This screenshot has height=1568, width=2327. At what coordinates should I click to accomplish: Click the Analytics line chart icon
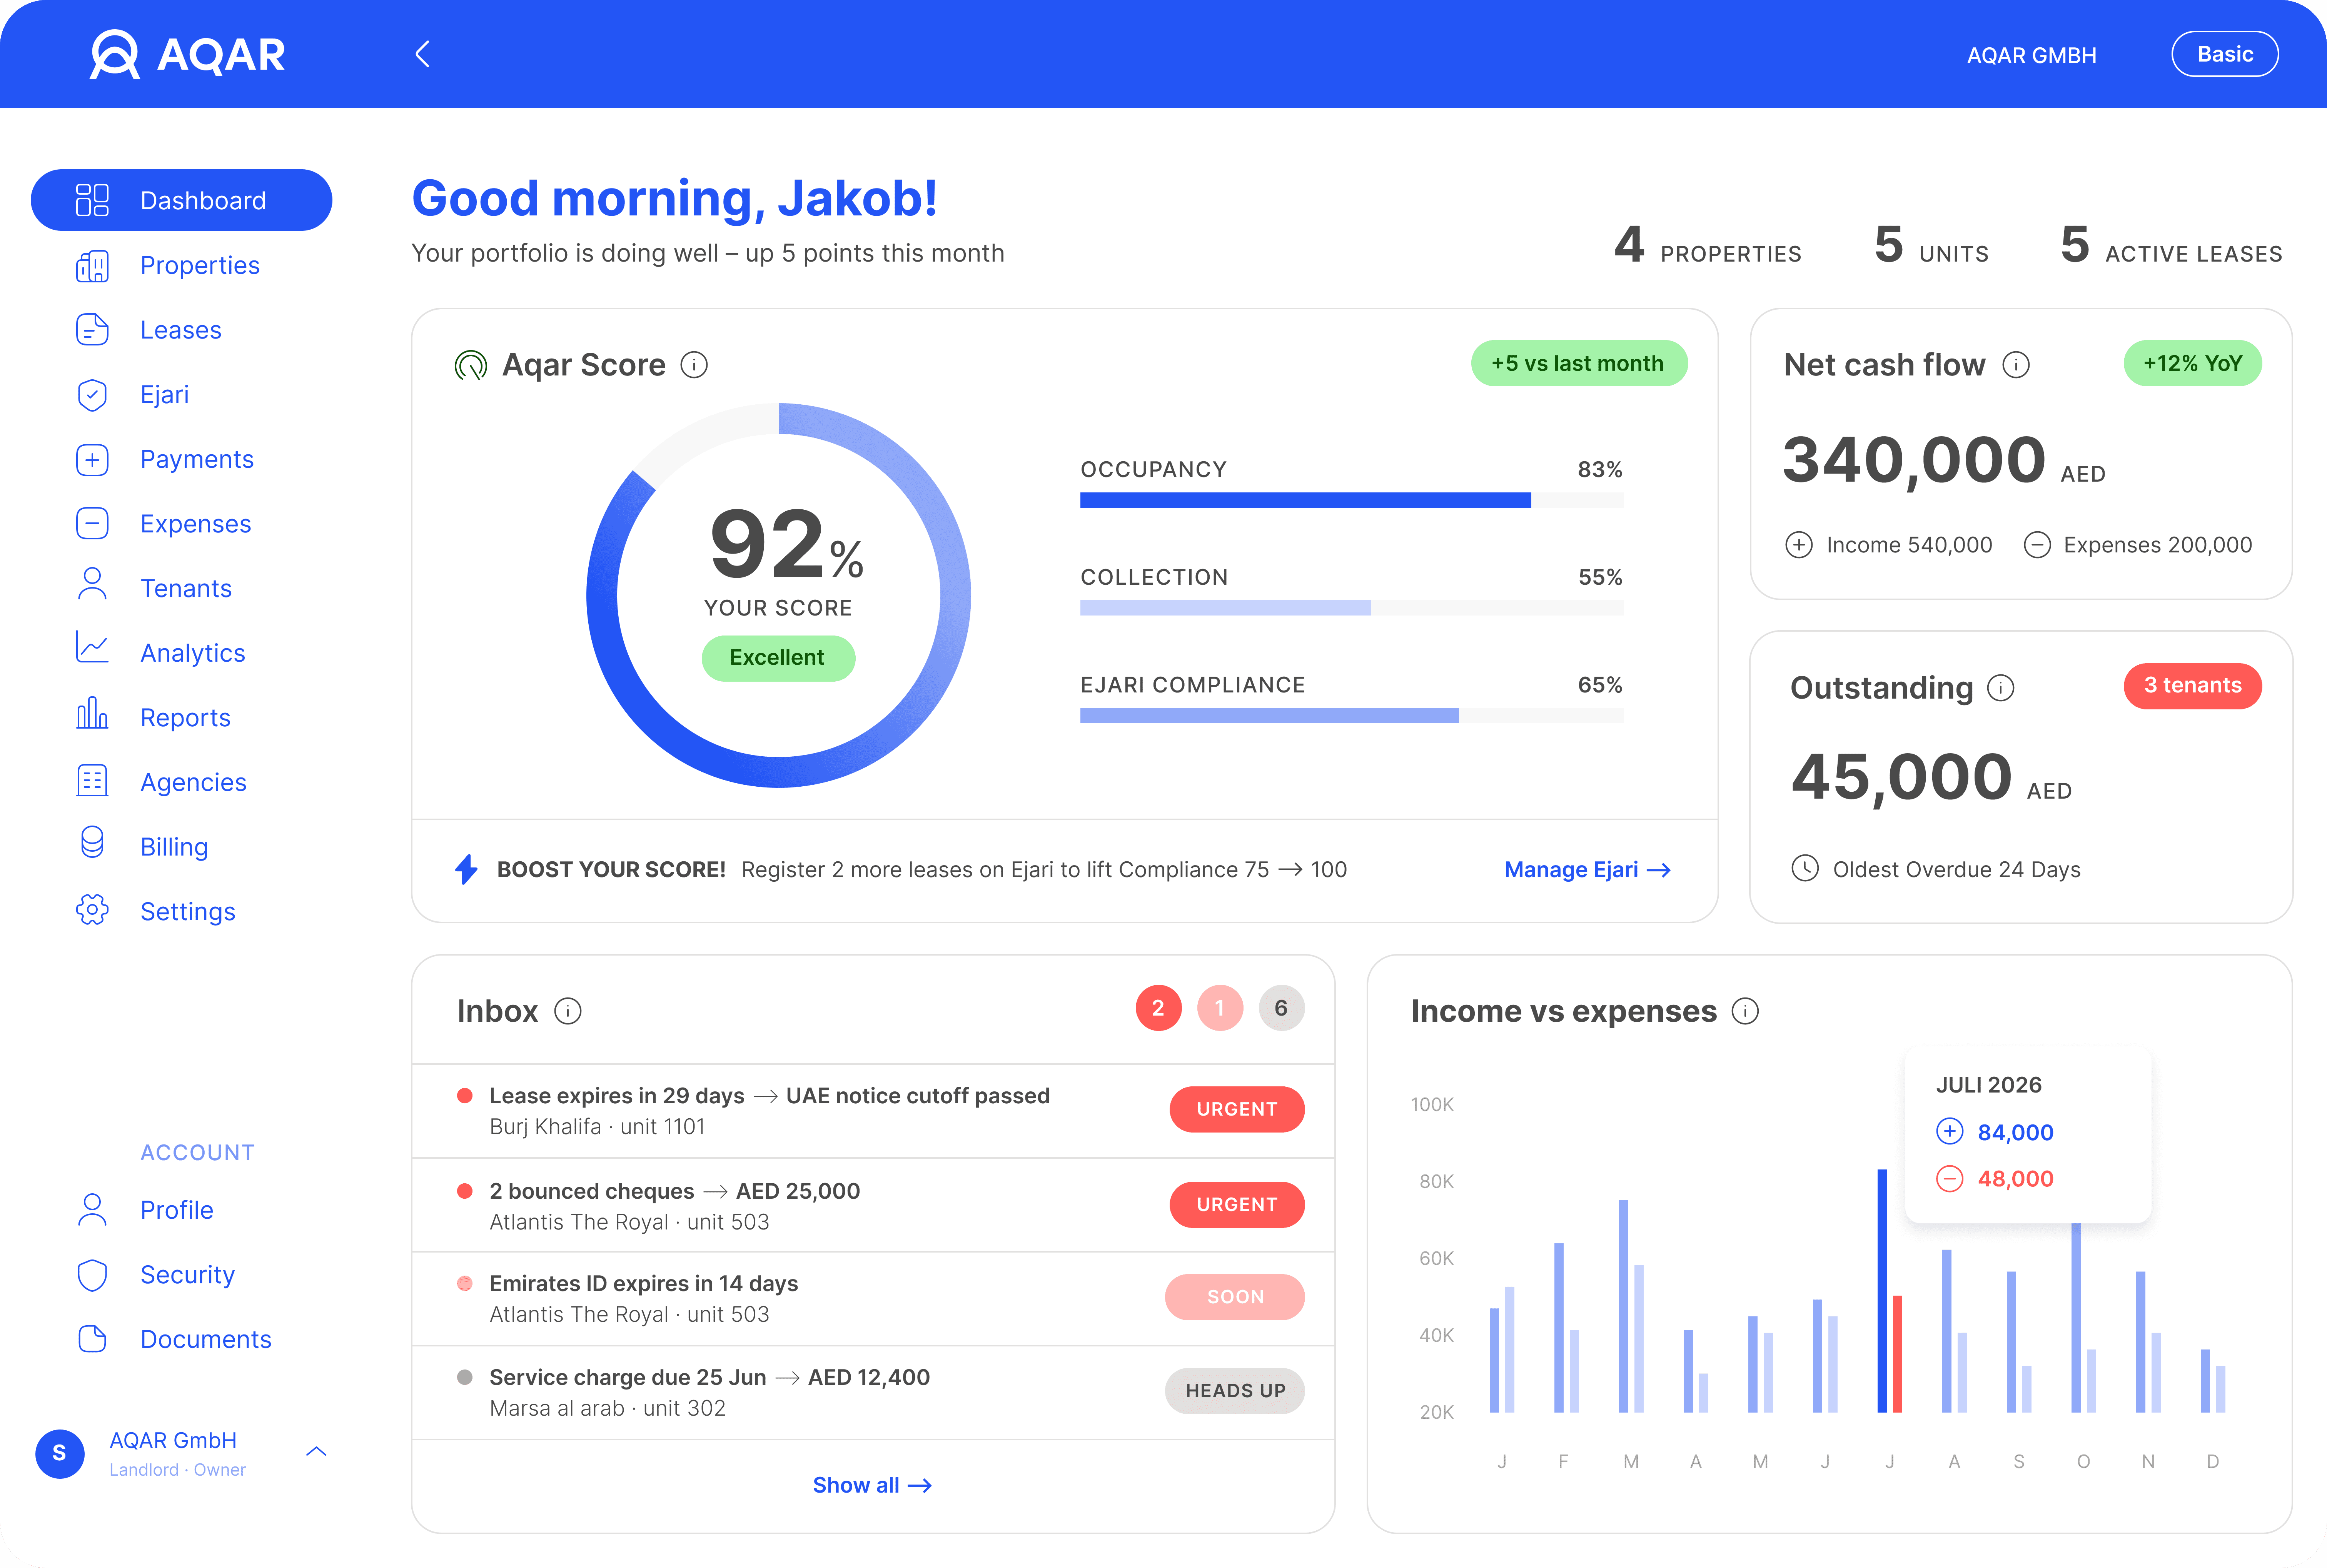92,647
